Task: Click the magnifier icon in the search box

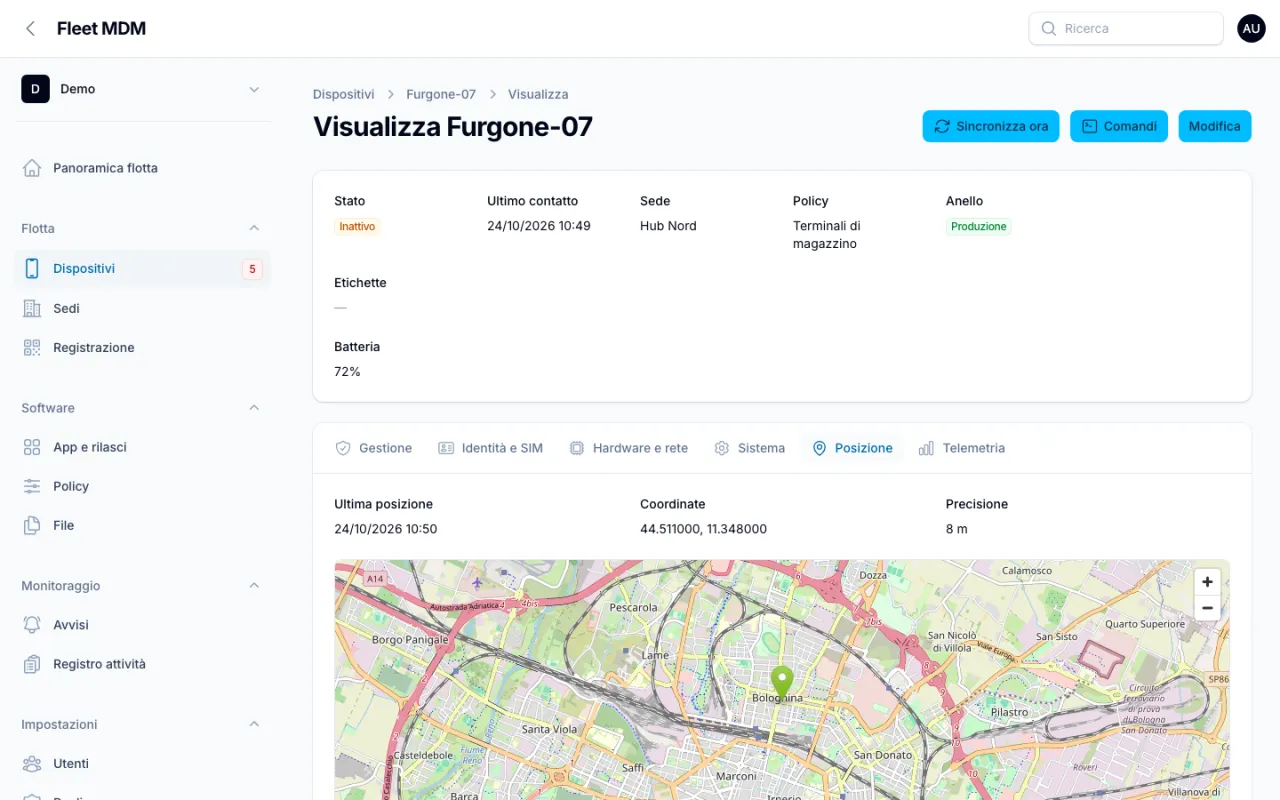Action: pyautogui.click(x=1049, y=29)
